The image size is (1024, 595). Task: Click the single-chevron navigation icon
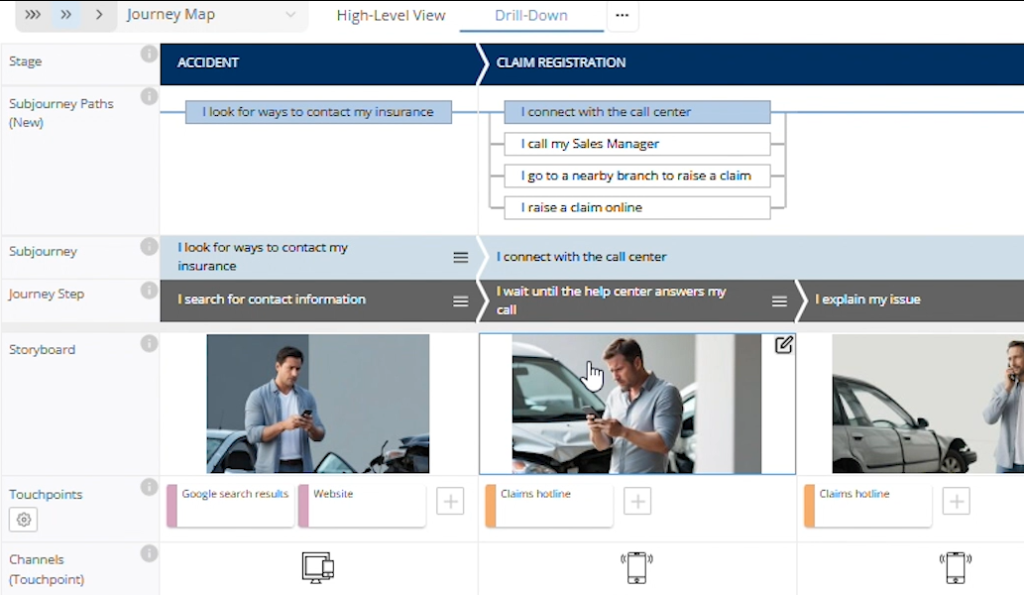coord(99,14)
